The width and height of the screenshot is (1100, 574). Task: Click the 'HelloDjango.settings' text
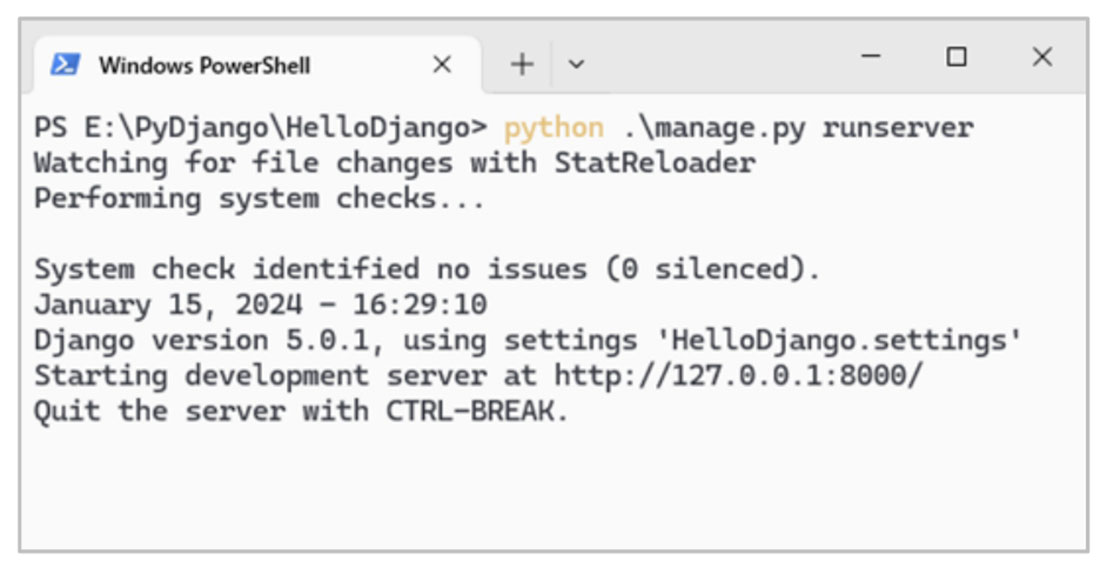tap(839, 340)
